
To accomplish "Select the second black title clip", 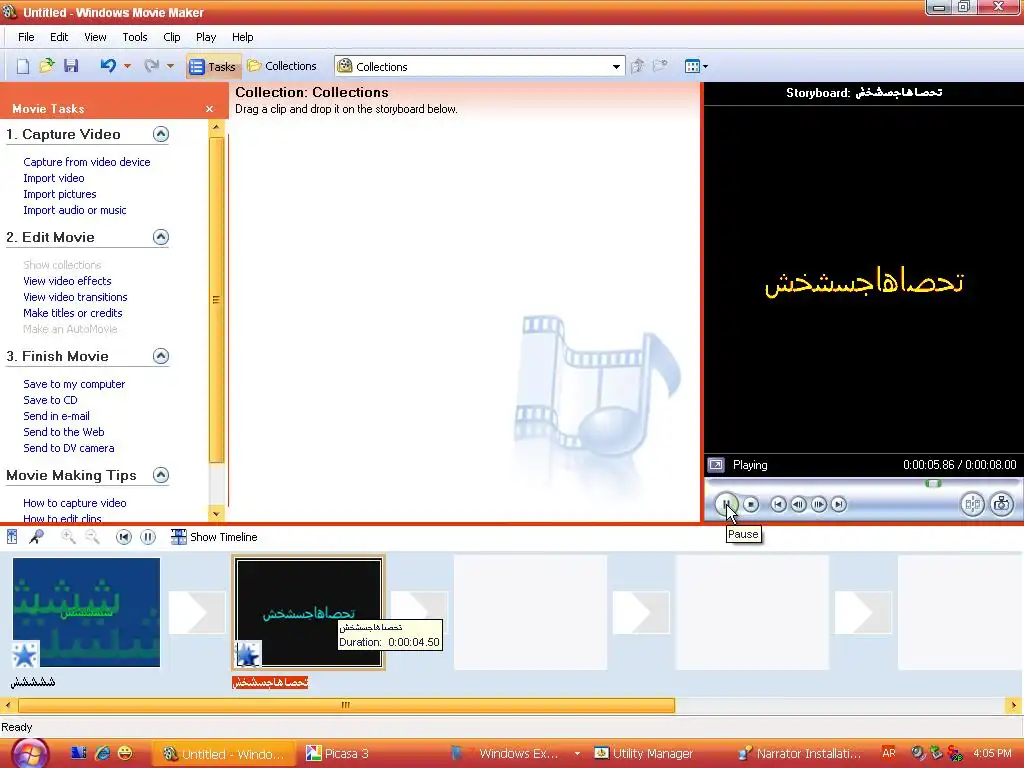I will point(308,613).
